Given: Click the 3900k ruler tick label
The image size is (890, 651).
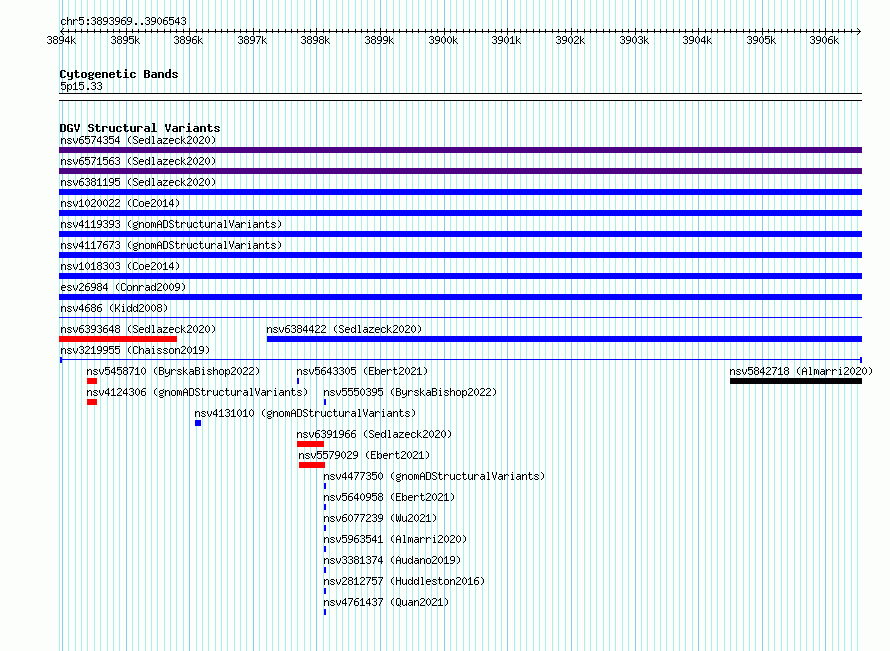Looking at the screenshot, I should [443, 40].
